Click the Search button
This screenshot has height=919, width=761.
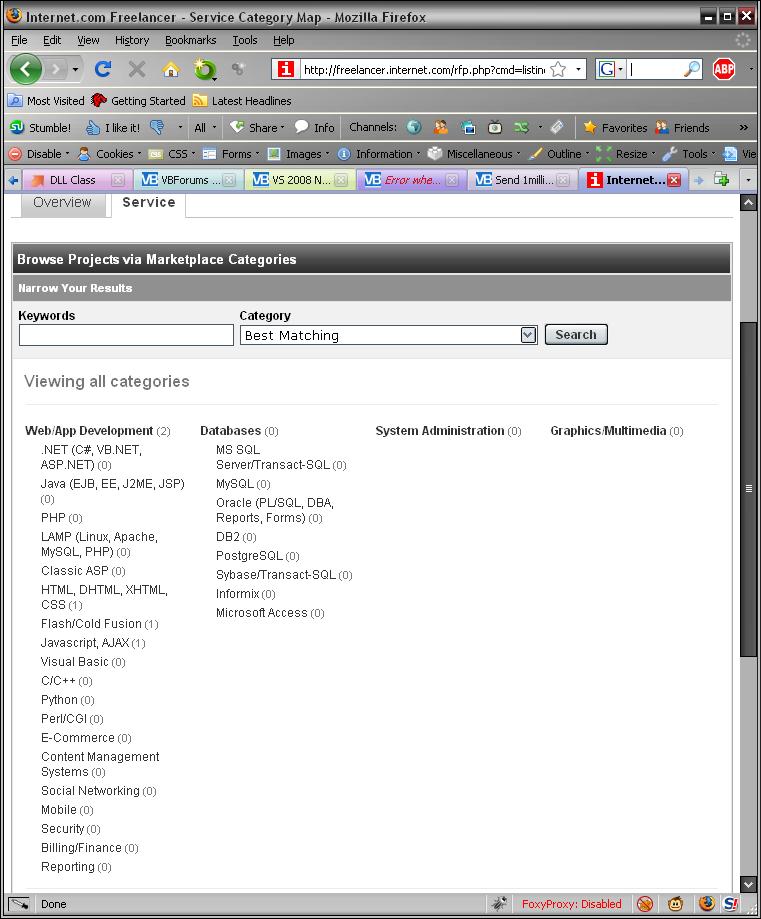[576, 335]
